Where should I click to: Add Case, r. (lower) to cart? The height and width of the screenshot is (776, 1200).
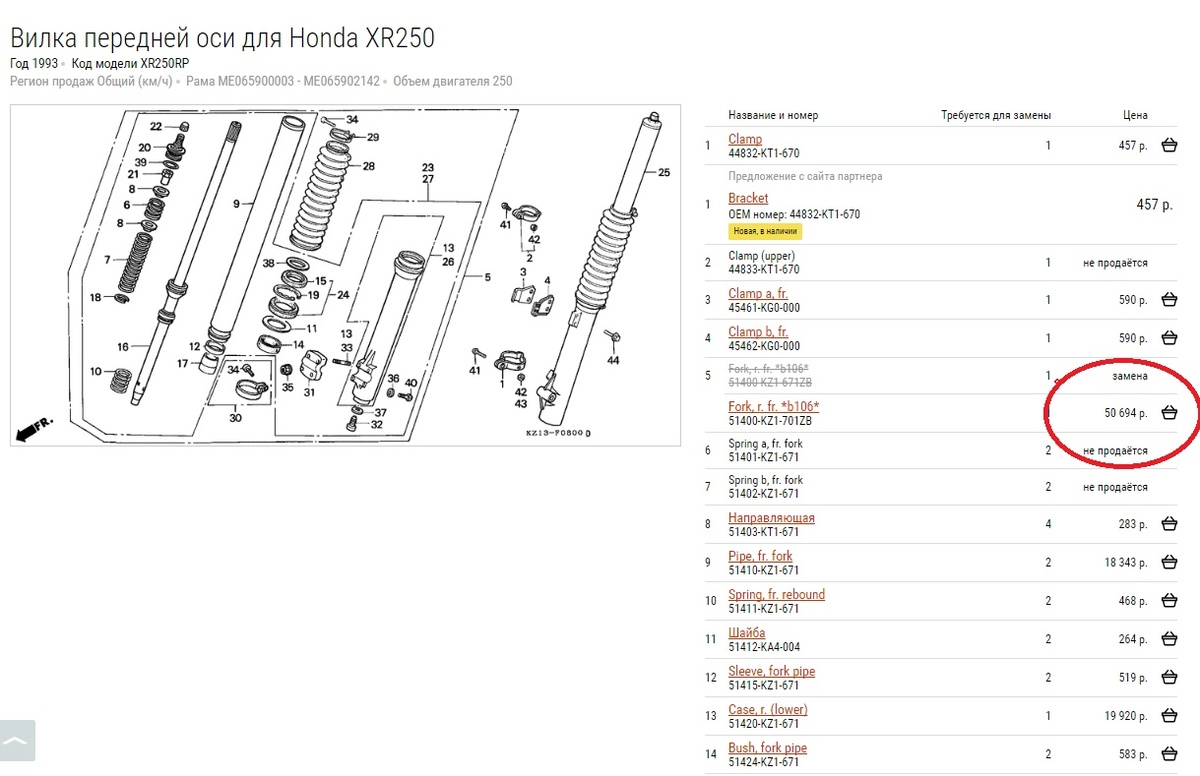click(x=1169, y=716)
